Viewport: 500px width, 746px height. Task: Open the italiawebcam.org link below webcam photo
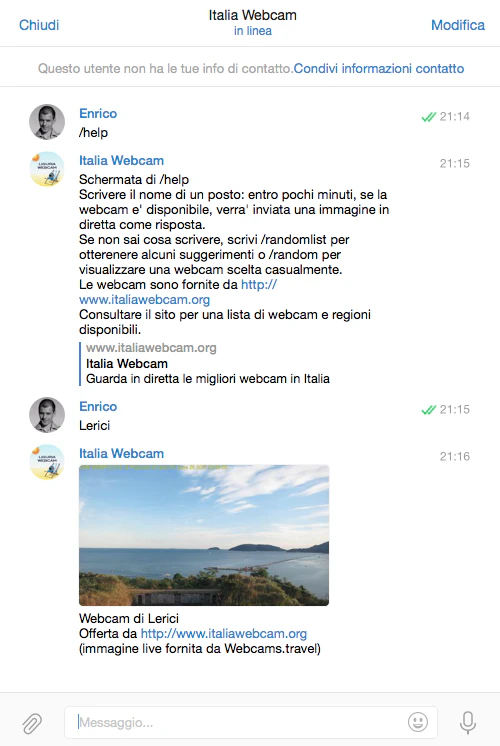coord(224,634)
